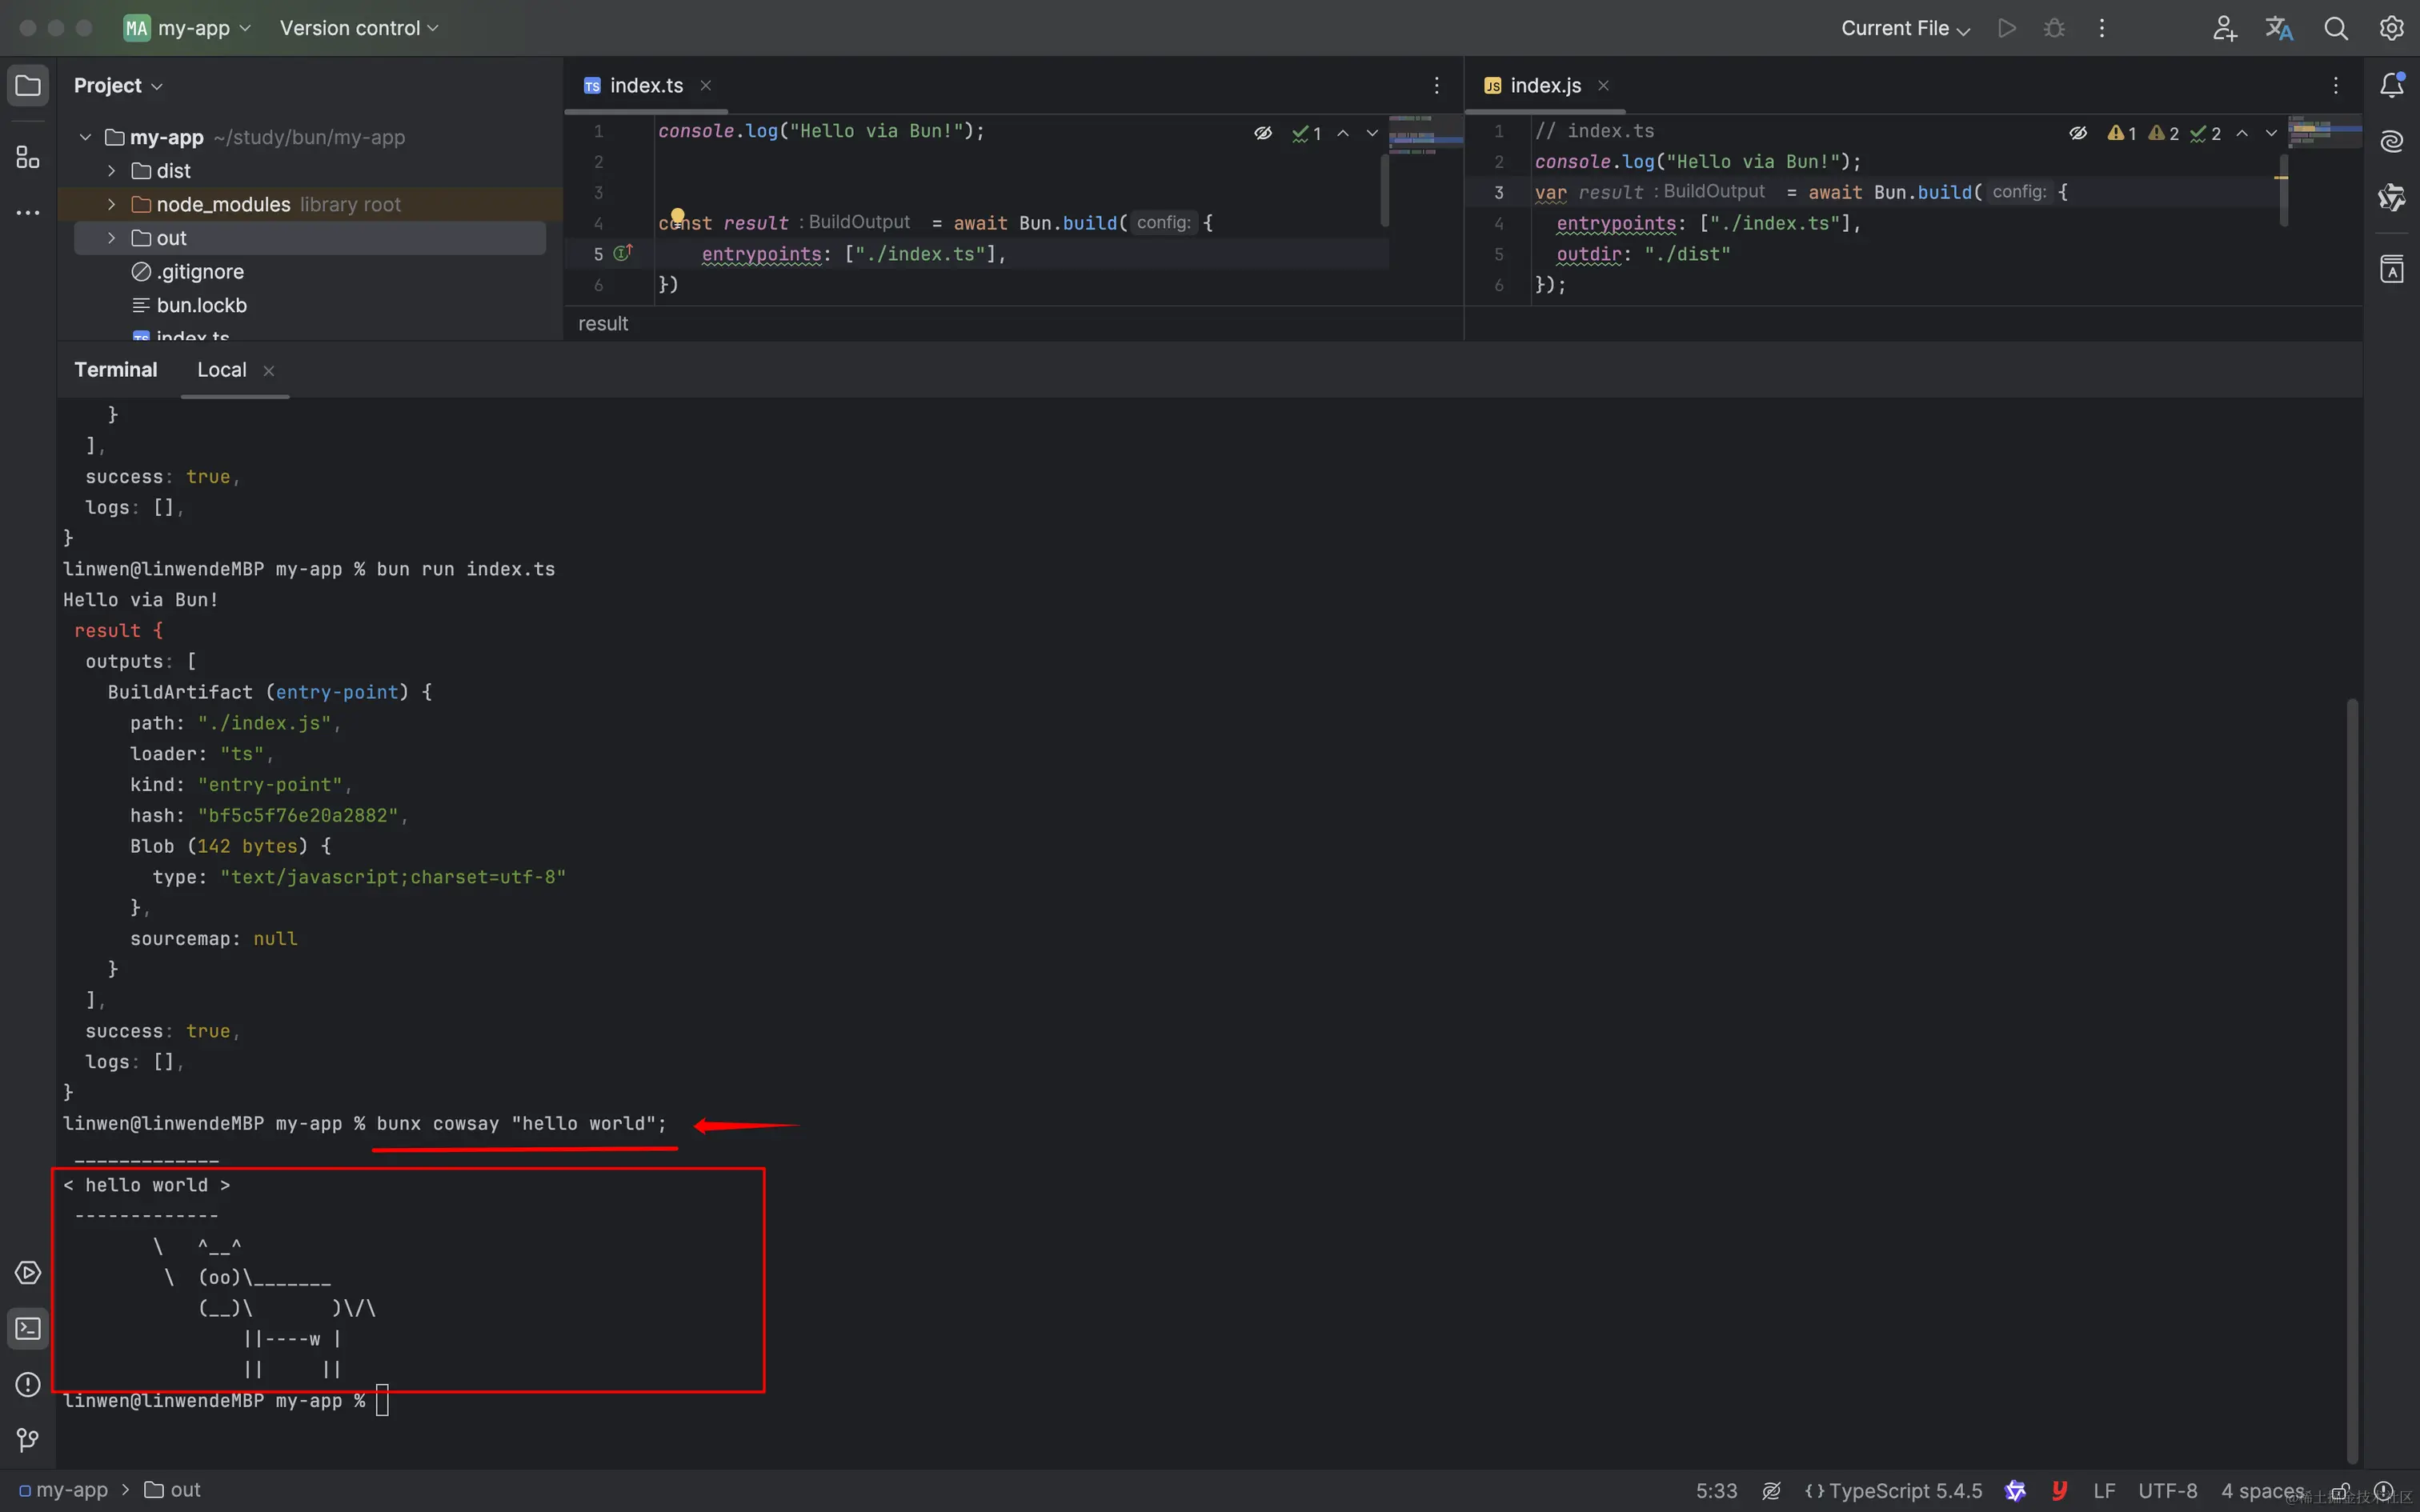Image resolution: width=2420 pixels, height=1512 pixels.
Task: Open the Services tool window icon
Action: 28,1273
